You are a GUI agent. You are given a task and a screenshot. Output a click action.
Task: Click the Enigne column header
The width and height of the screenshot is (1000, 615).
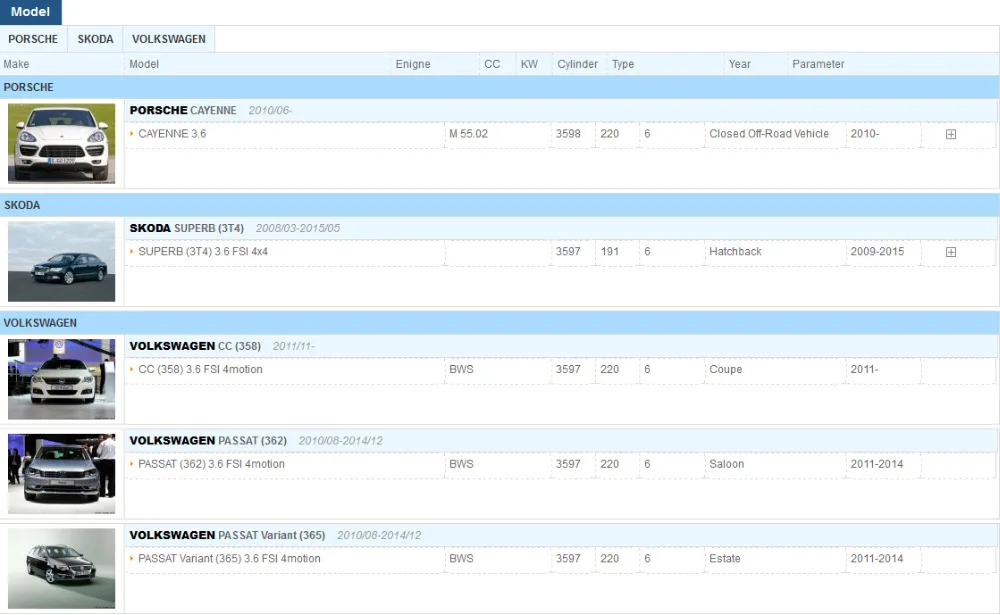pyautogui.click(x=413, y=64)
